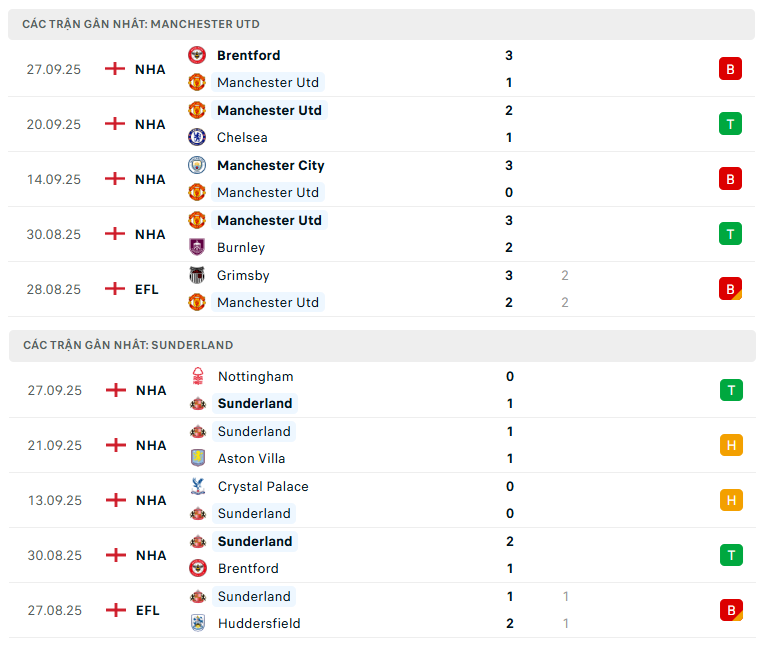763x646 pixels.
Task: Click the orange H badge for Aston Villa match
Action: (731, 445)
